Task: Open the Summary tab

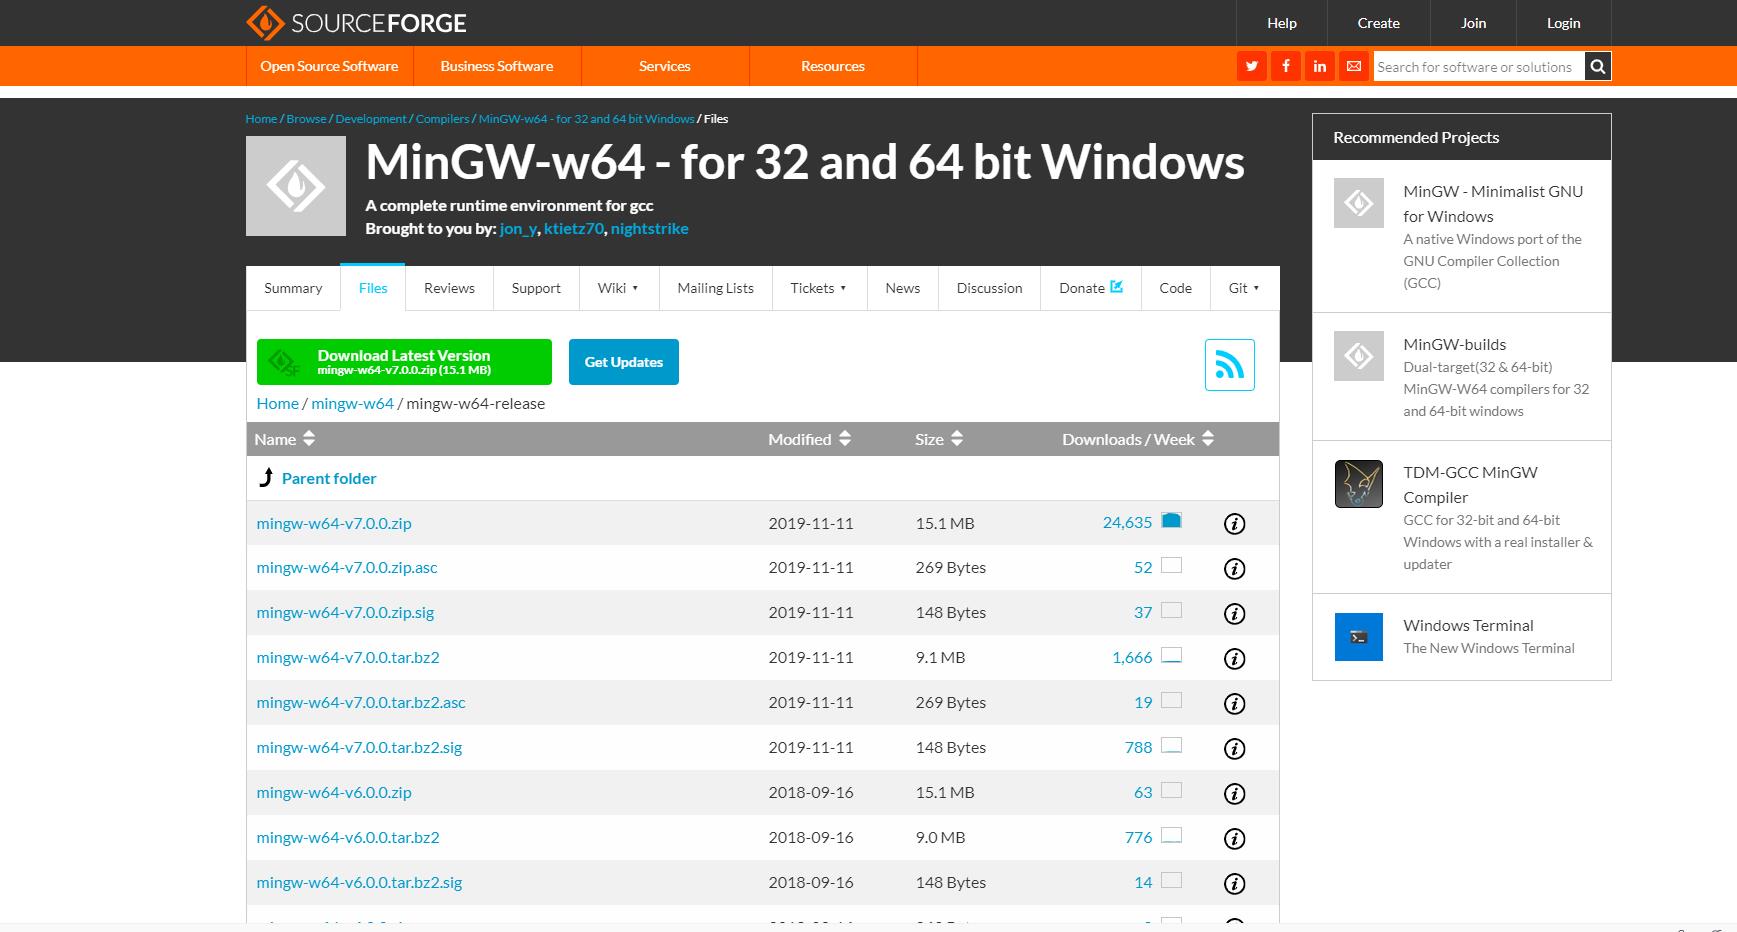Action: tap(292, 288)
